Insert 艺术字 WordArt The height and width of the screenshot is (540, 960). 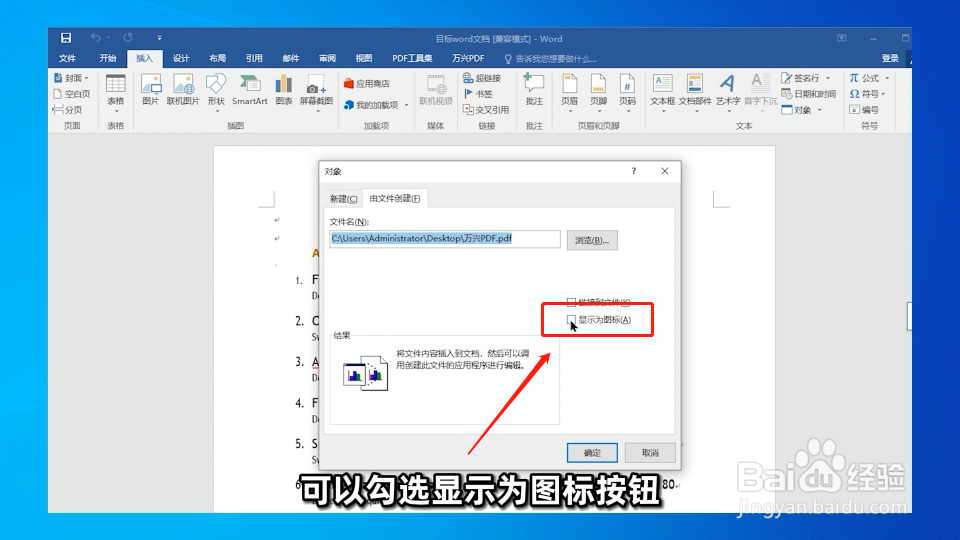[728, 91]
